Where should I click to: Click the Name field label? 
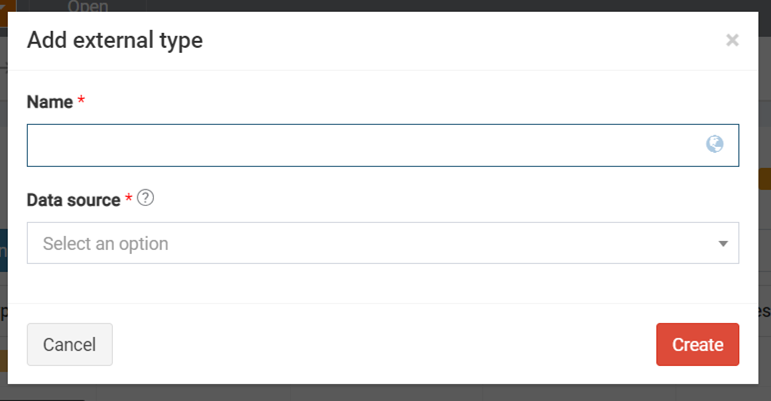coord(50,101)
